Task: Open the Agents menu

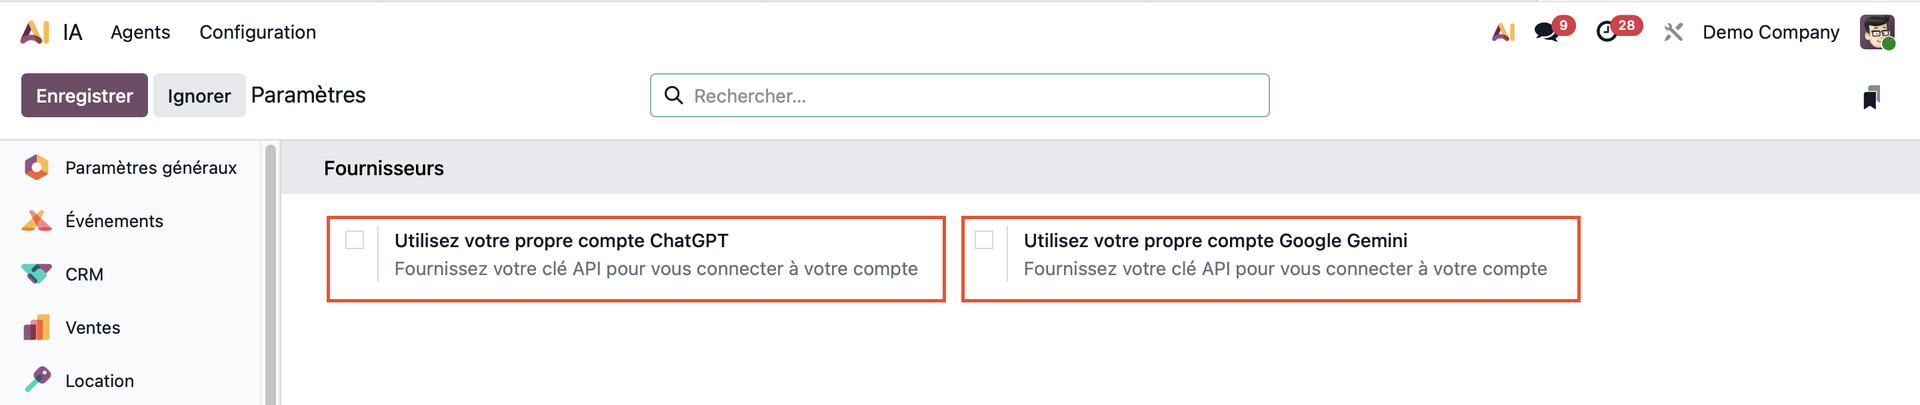Action: pos(140,32)
